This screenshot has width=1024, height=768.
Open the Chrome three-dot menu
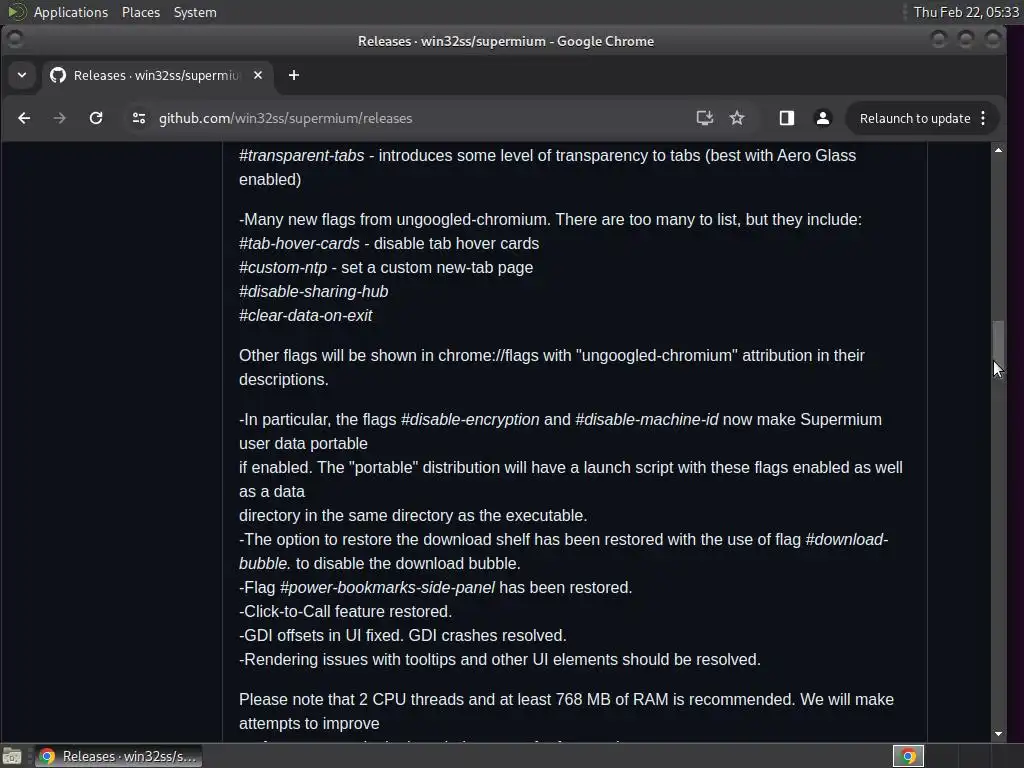(x=984, y=118)
